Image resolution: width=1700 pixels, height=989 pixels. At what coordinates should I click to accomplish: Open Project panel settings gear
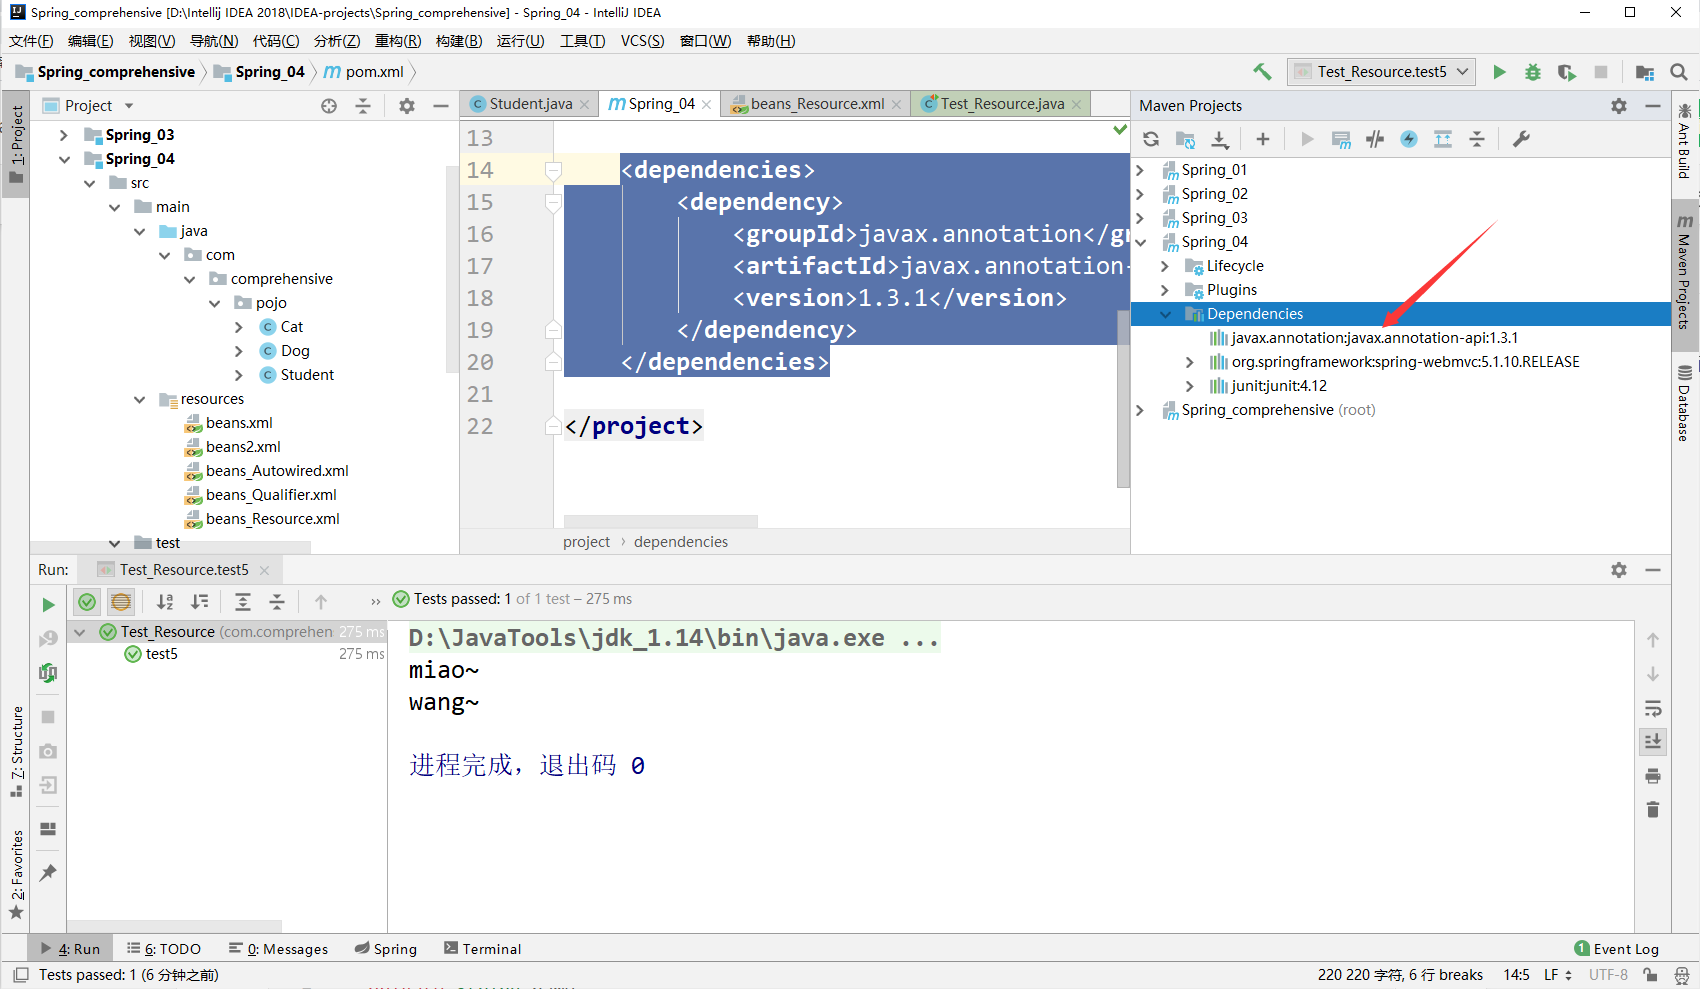[407, 106]
